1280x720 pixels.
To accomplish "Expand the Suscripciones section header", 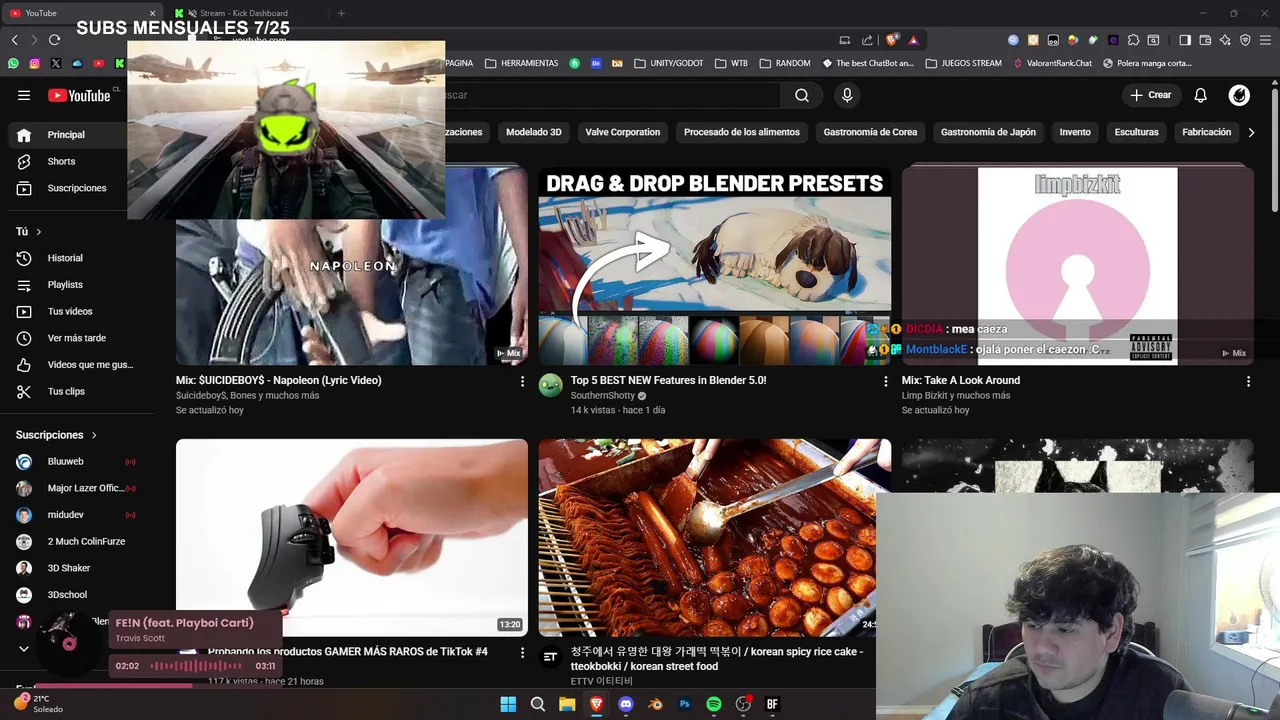I will pos(57,435).
